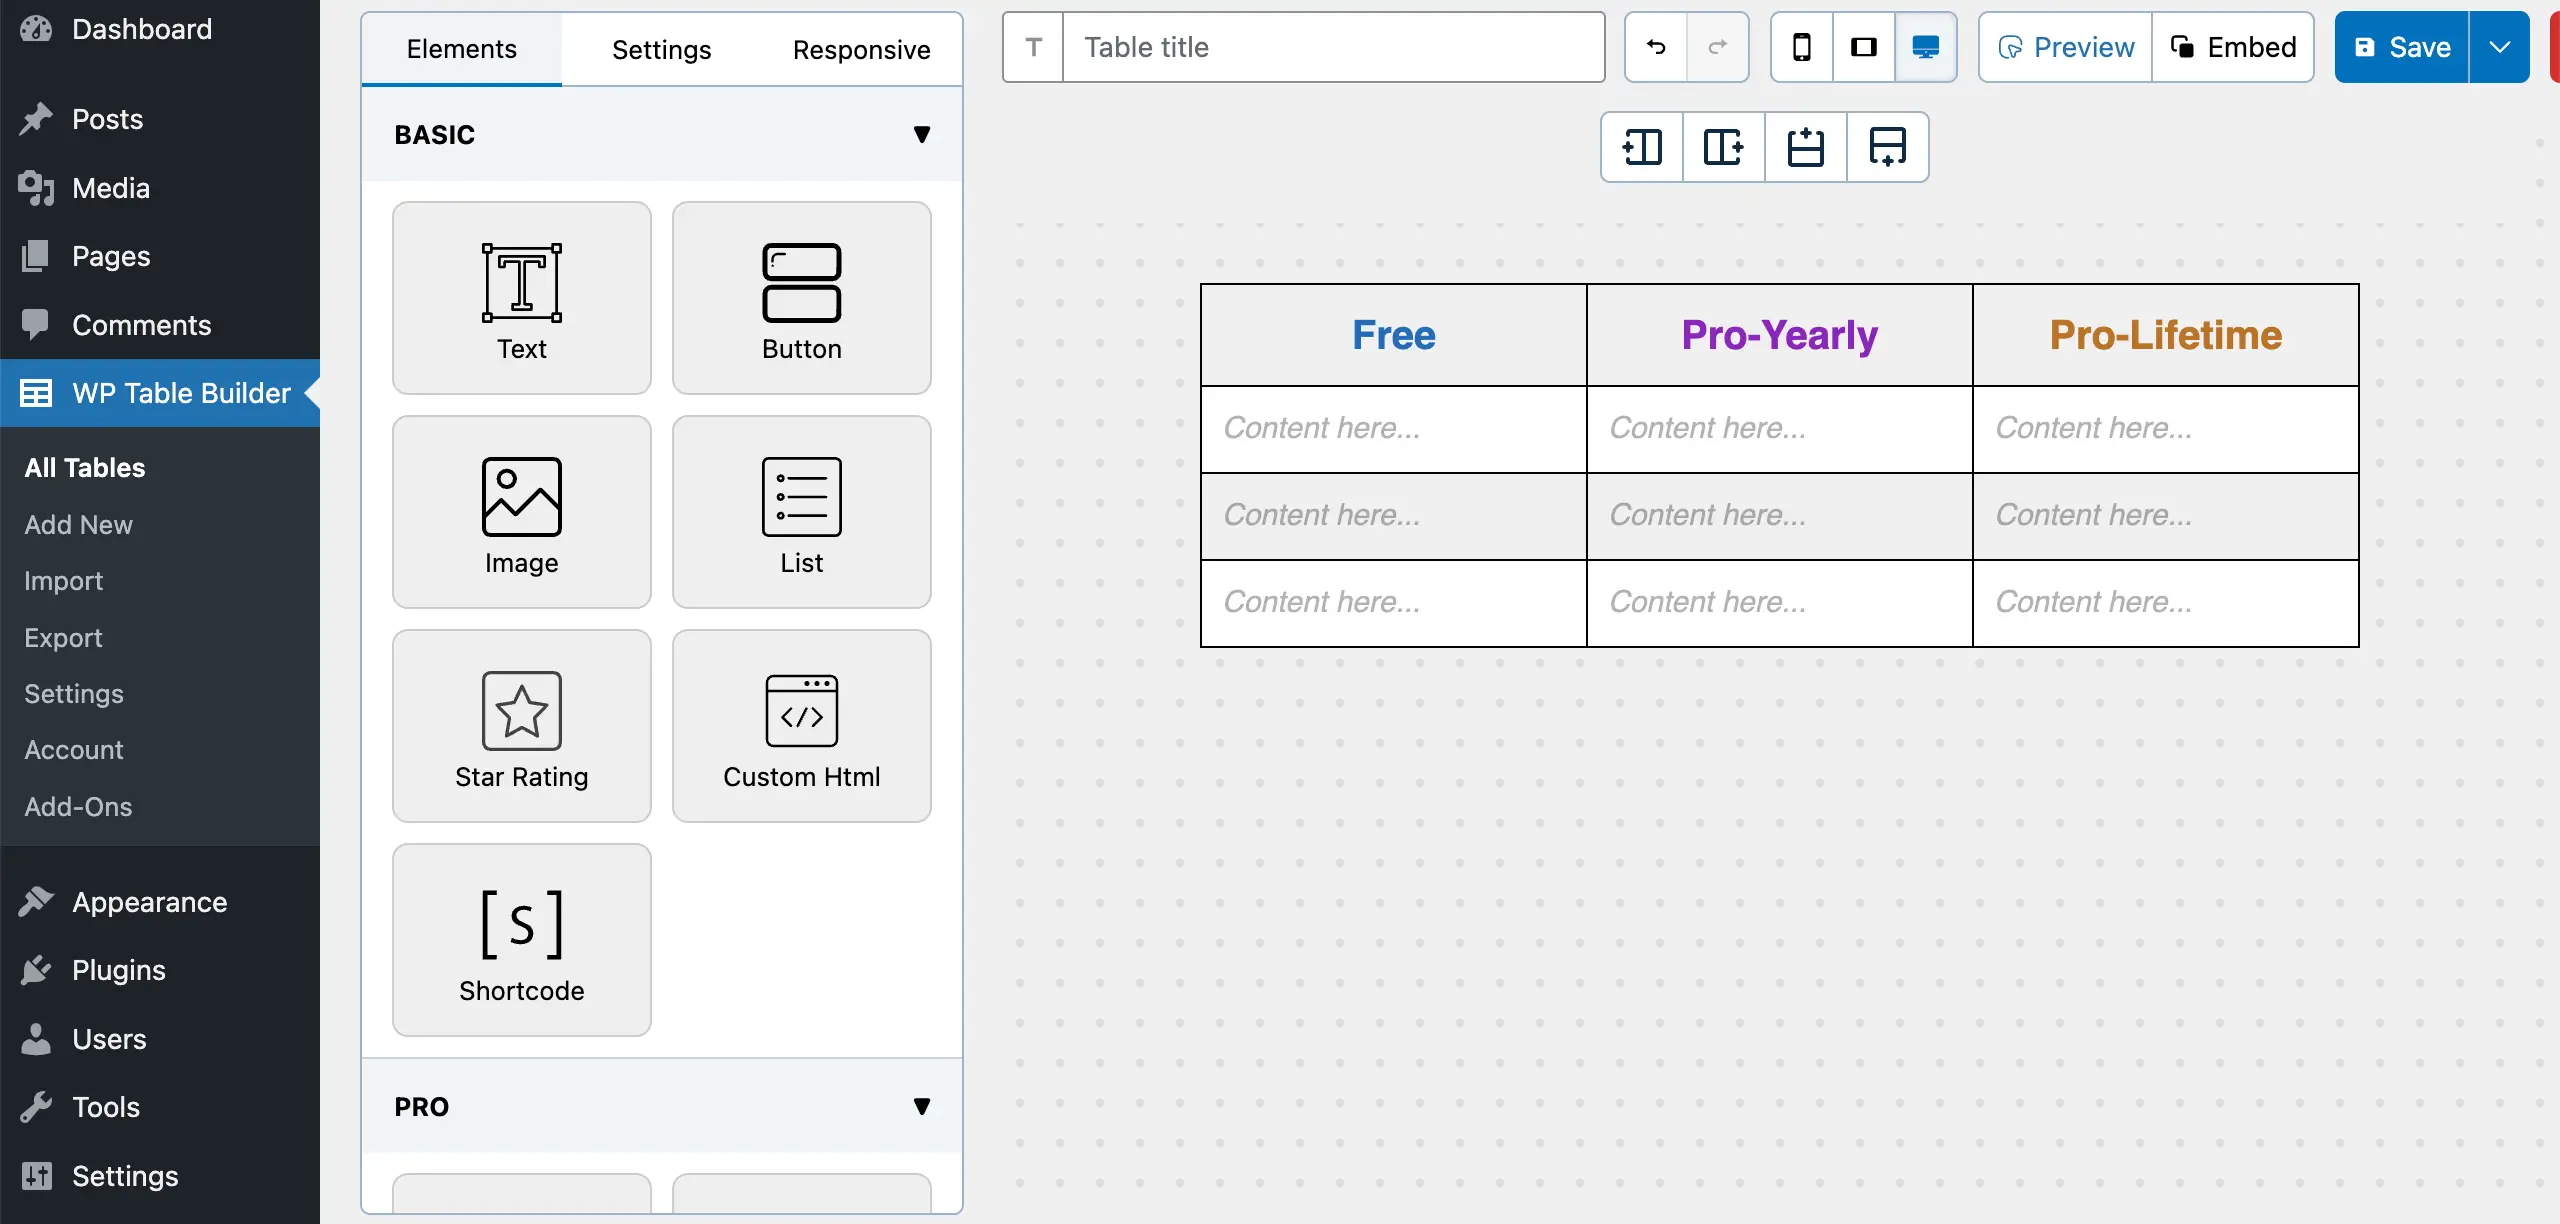Click the Preview button

(2064, 47)
